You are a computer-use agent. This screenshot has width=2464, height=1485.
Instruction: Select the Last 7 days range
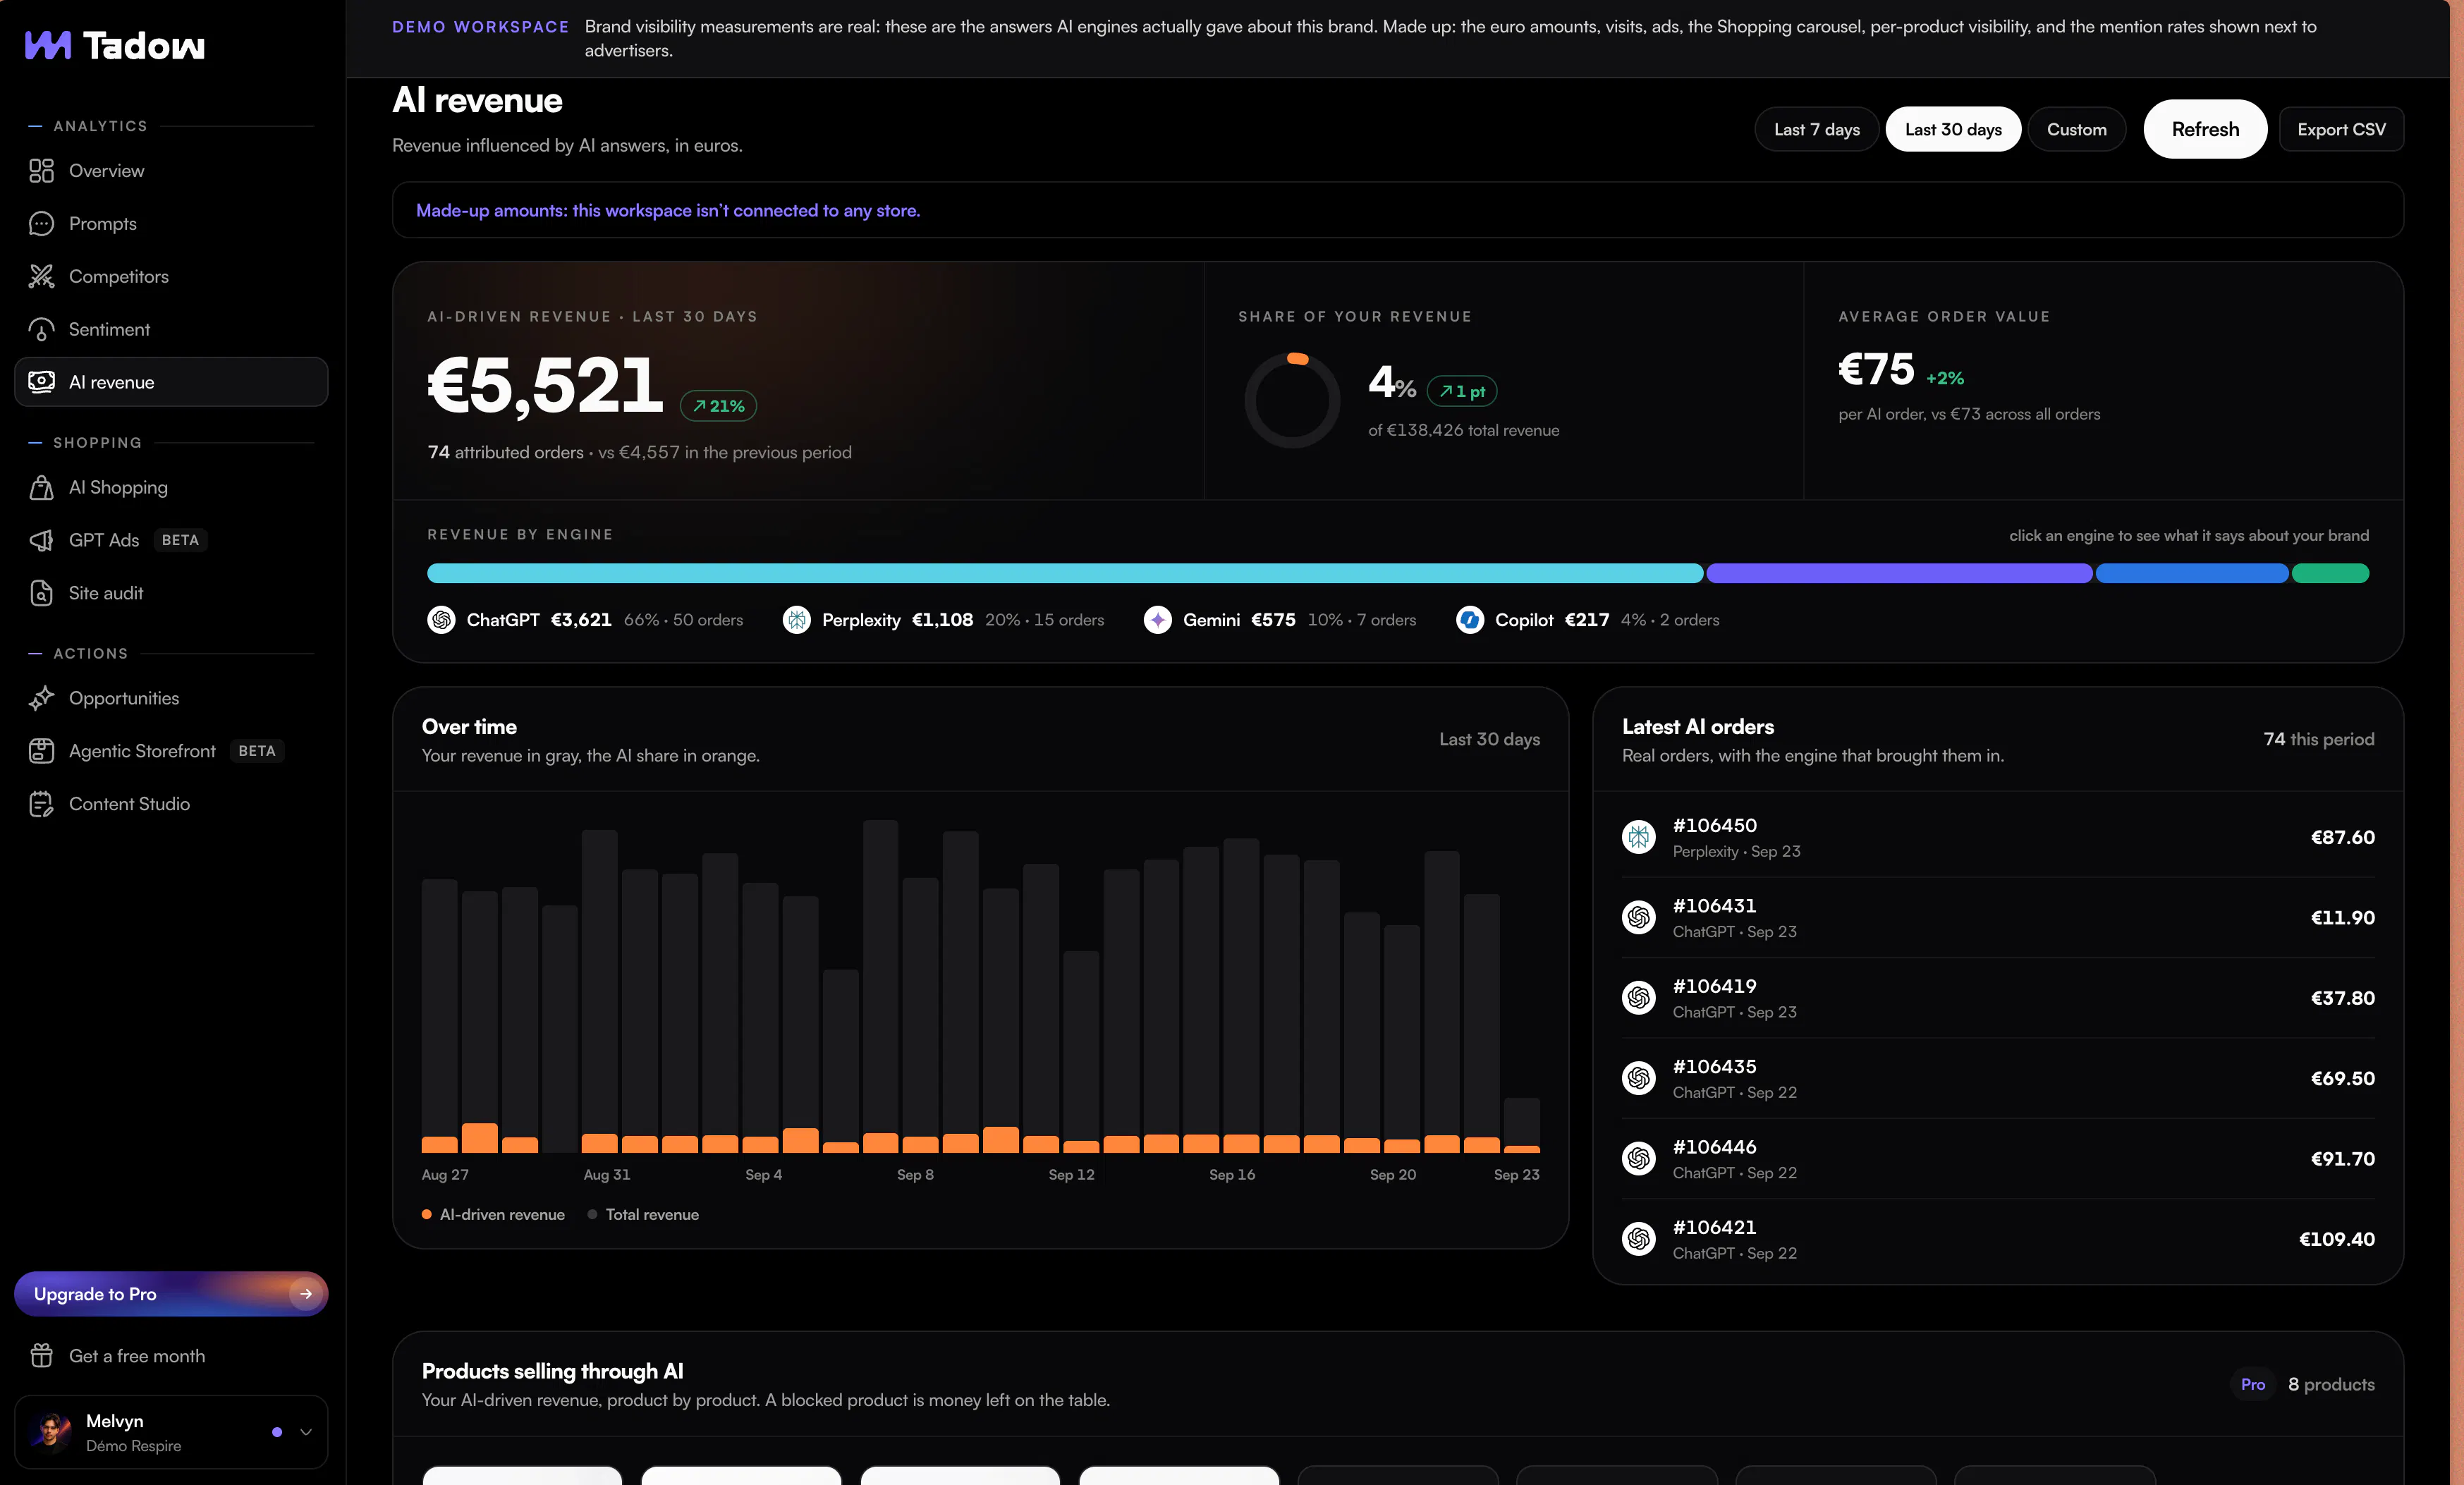pyautogui.click(x=1816, y=130)
